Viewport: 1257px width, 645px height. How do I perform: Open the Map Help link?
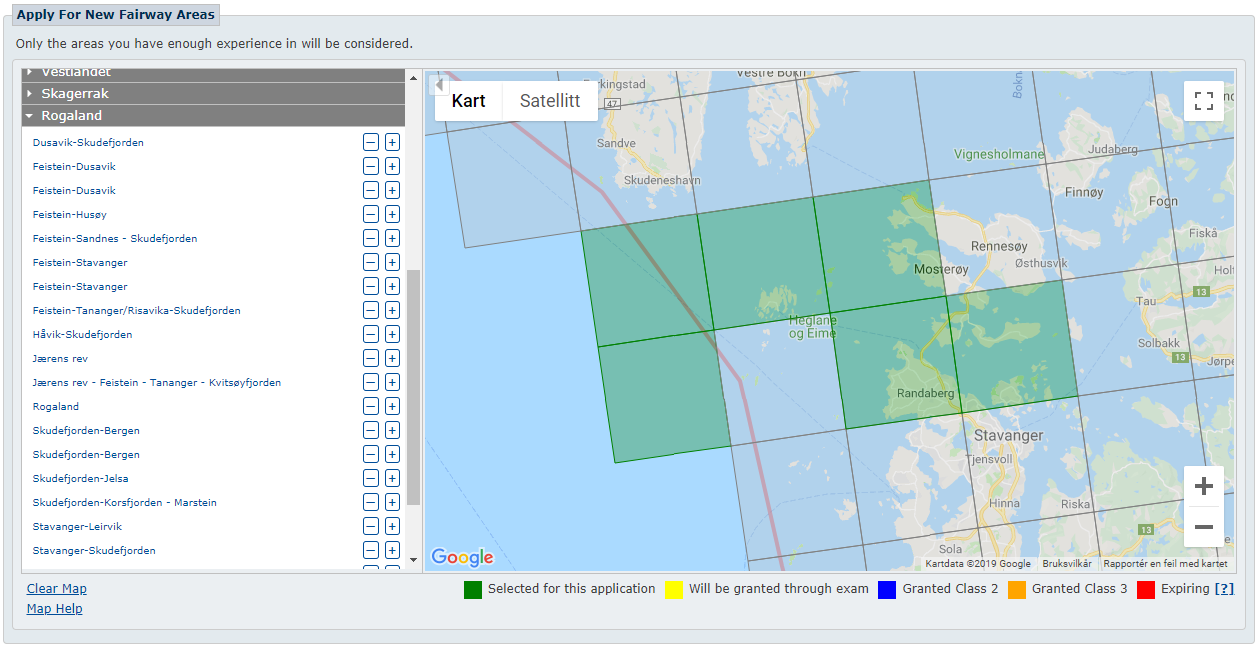coord(54,609)
